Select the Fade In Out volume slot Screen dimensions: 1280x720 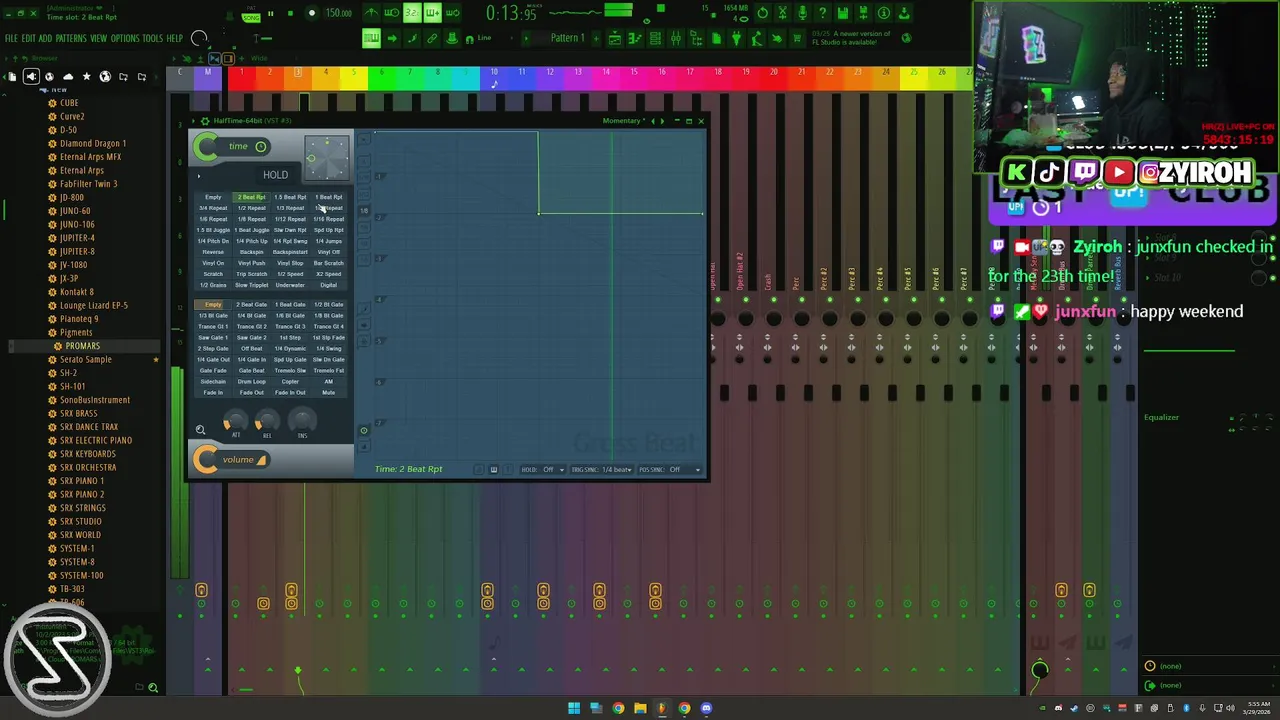(290, 393)
